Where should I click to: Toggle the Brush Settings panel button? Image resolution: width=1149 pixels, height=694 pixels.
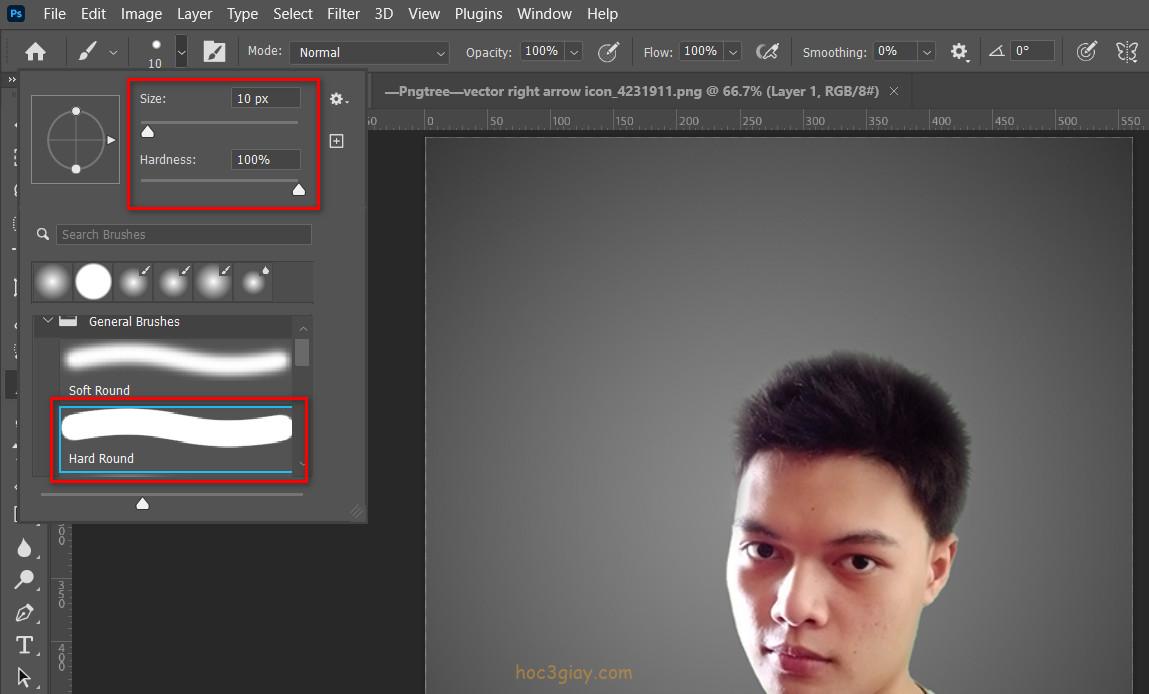[214, 52]
